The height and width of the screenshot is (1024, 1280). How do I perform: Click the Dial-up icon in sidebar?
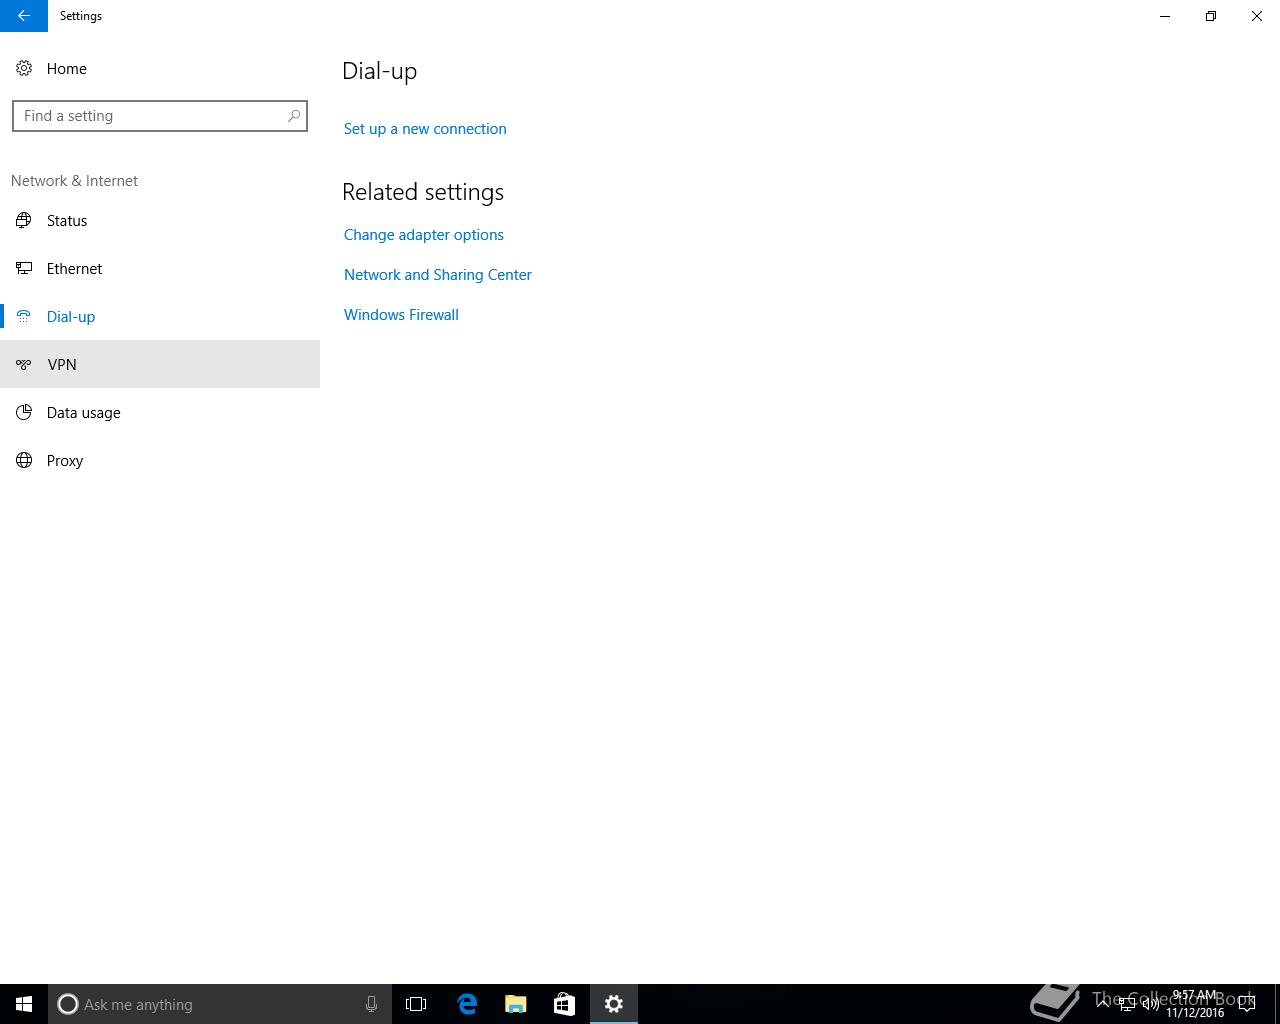pyautogui.click(x=24, y=317)
